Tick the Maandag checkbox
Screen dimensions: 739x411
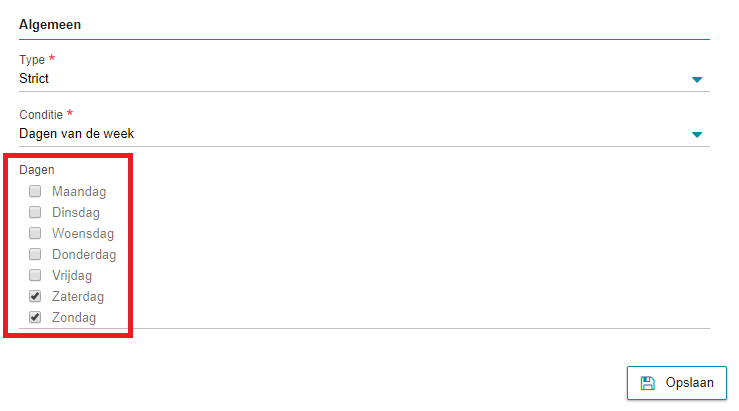(x=35, y=191)
